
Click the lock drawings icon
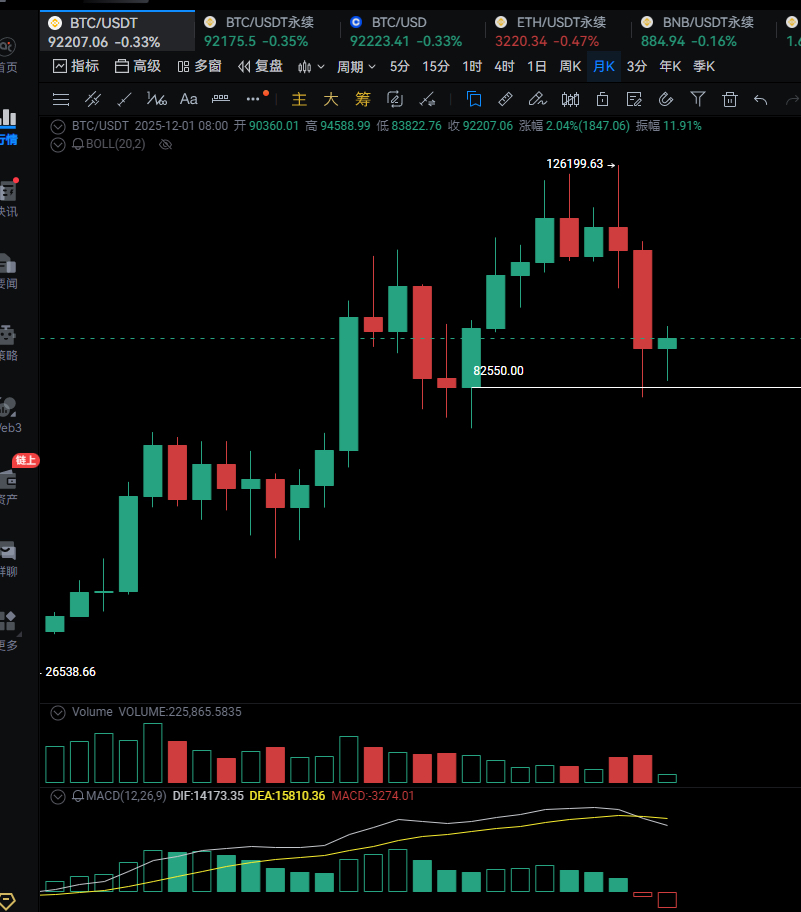[602, 99]
